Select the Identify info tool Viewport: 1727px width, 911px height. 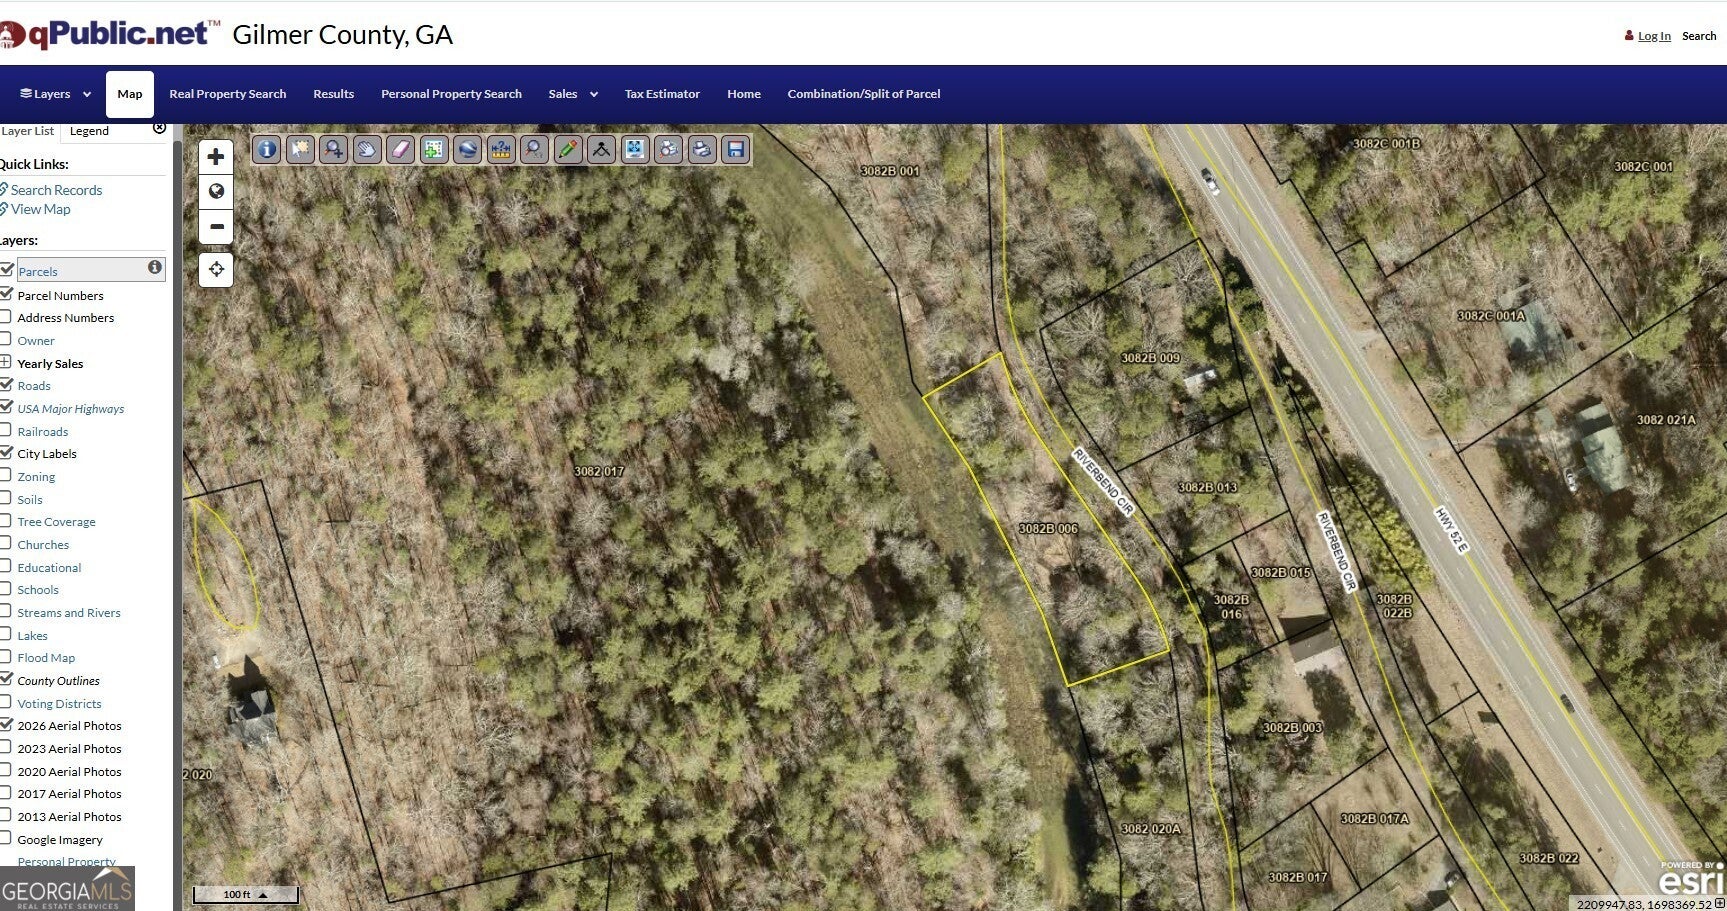coord(266,150)
